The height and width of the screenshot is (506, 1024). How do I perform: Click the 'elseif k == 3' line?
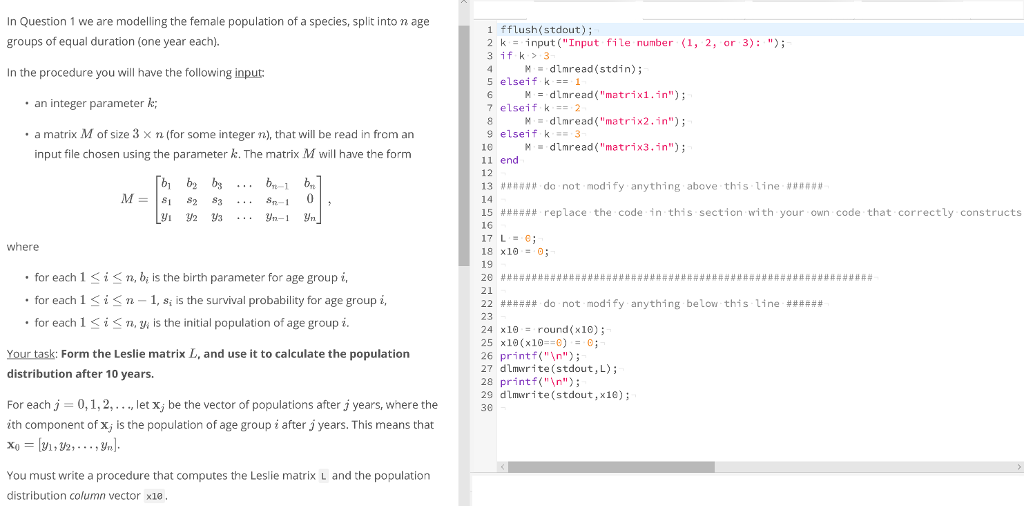pyautogui.click(x=539, y=134)
